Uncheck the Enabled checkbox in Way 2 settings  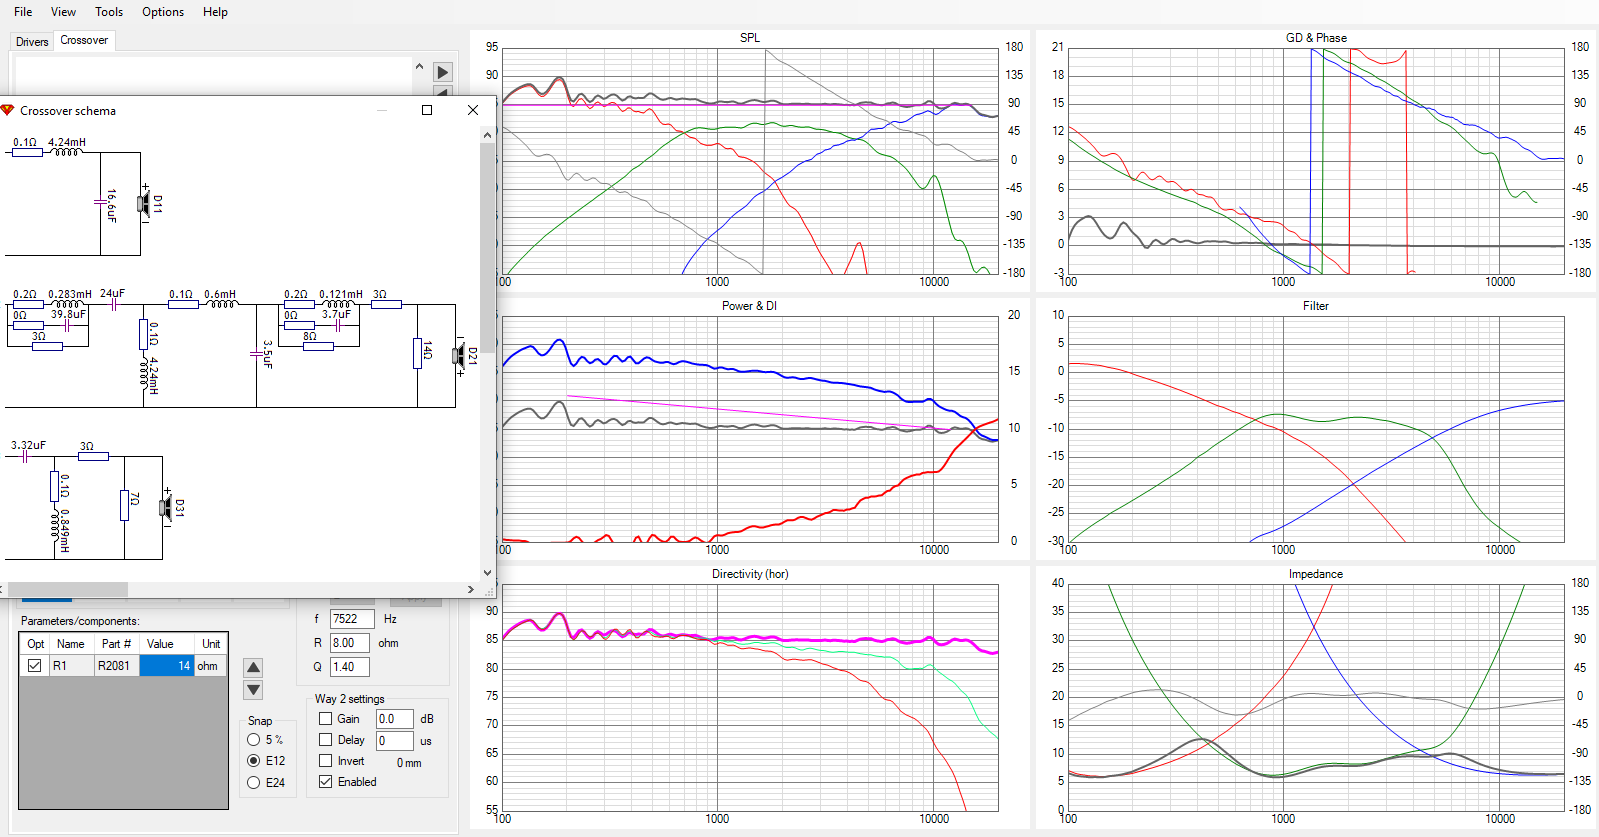click(x=326, y=782)
